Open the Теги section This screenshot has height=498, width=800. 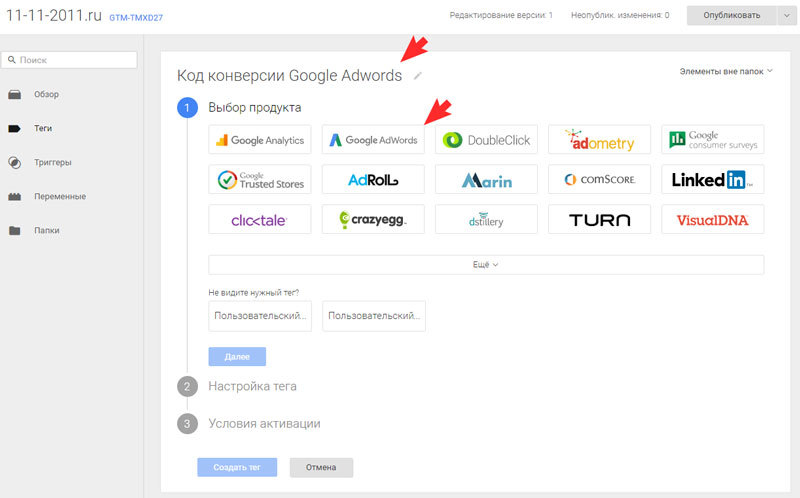click(43, 129)
